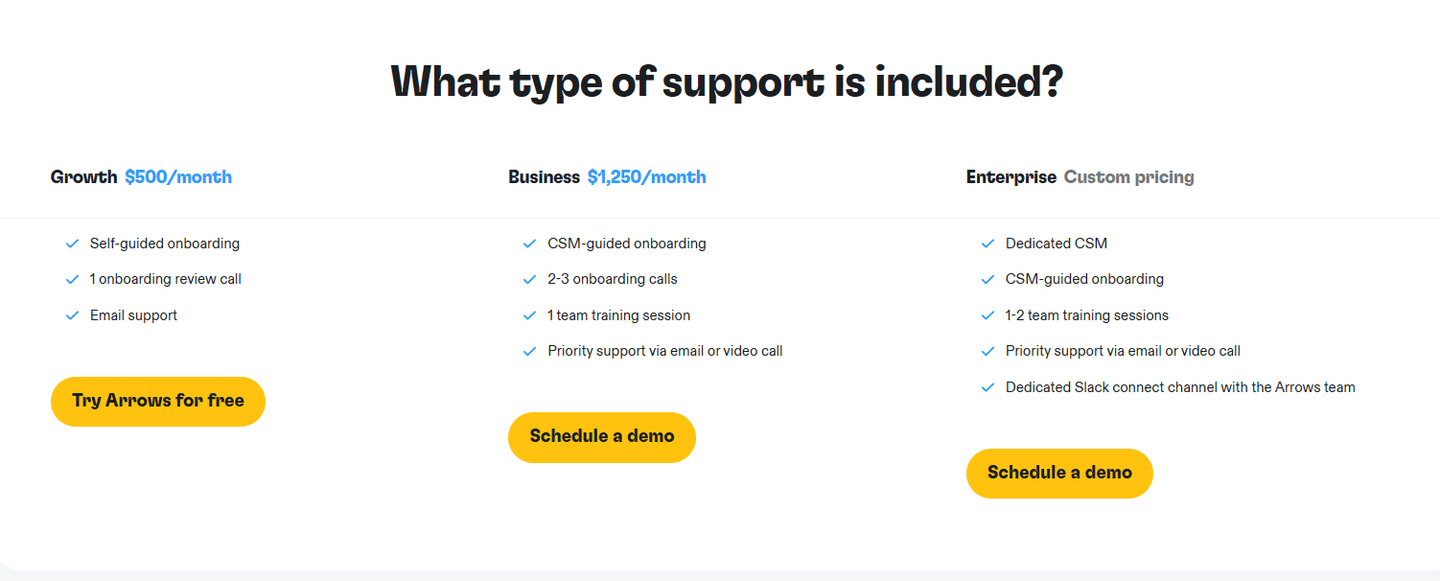The height and width of the screenshot is (581, 1440).
Task: Click the Custom pricing label
Action: 1129,177
